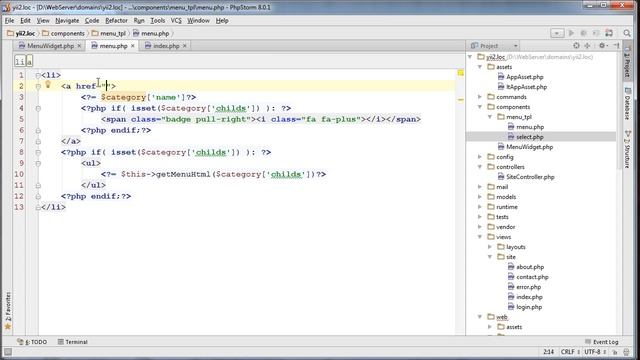Viewport: 640px width, 360px height.
Task: Open the Terminal tool window
Action: [x=73, y=342]
